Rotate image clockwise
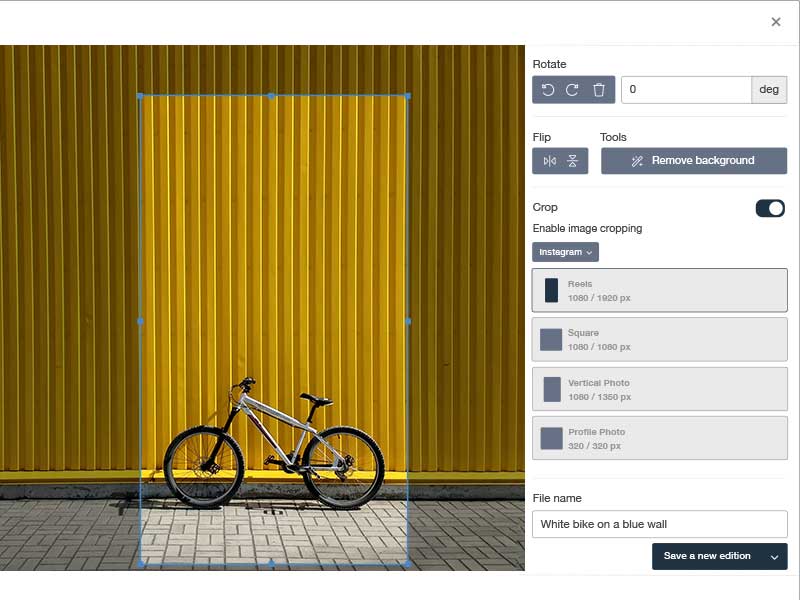 [573, 90]
